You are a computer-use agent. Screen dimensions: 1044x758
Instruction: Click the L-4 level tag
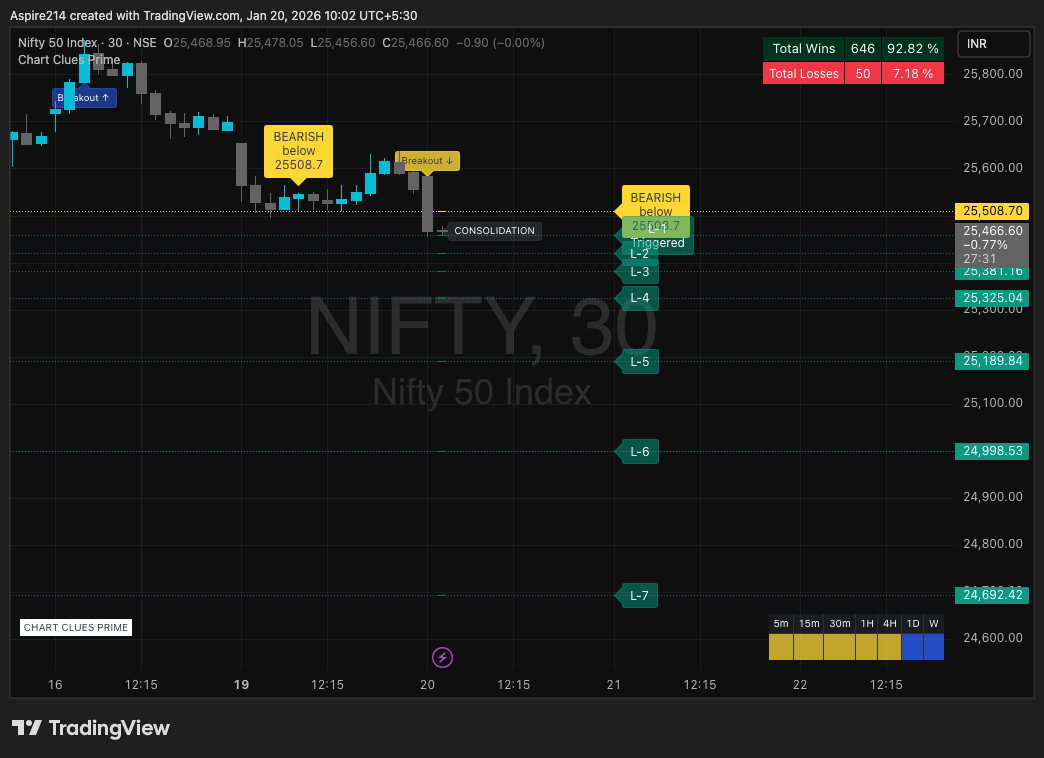pyautogui.click(x=639, y=298)
